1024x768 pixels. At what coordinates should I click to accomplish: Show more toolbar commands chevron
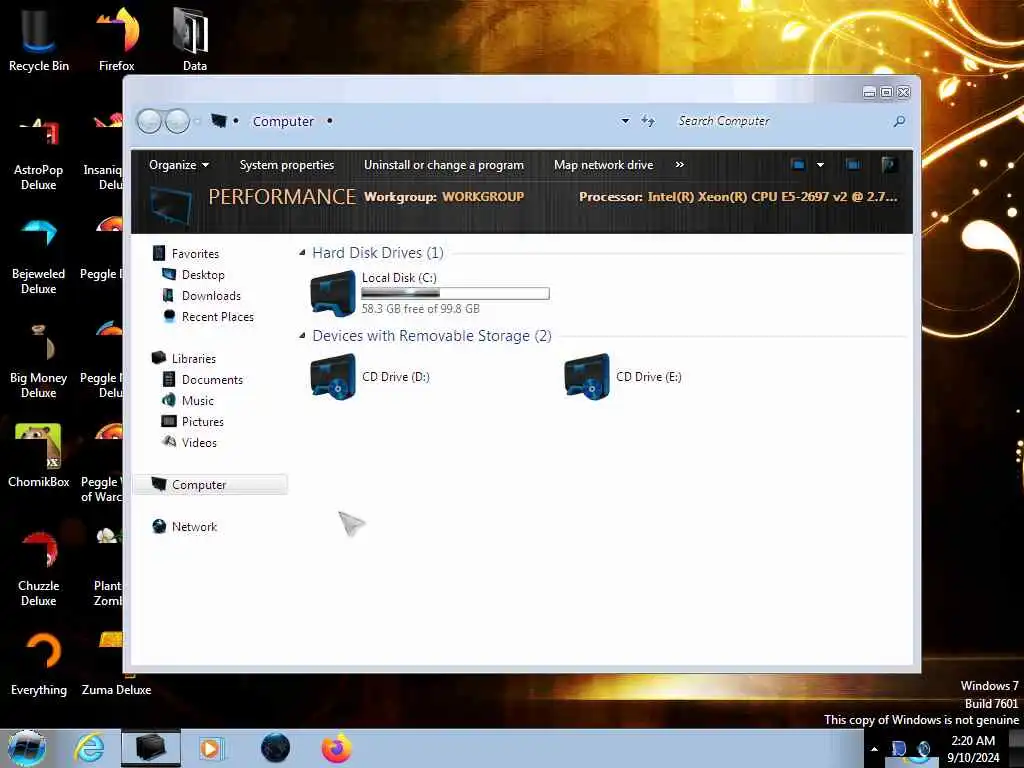(x=680, y=165)
